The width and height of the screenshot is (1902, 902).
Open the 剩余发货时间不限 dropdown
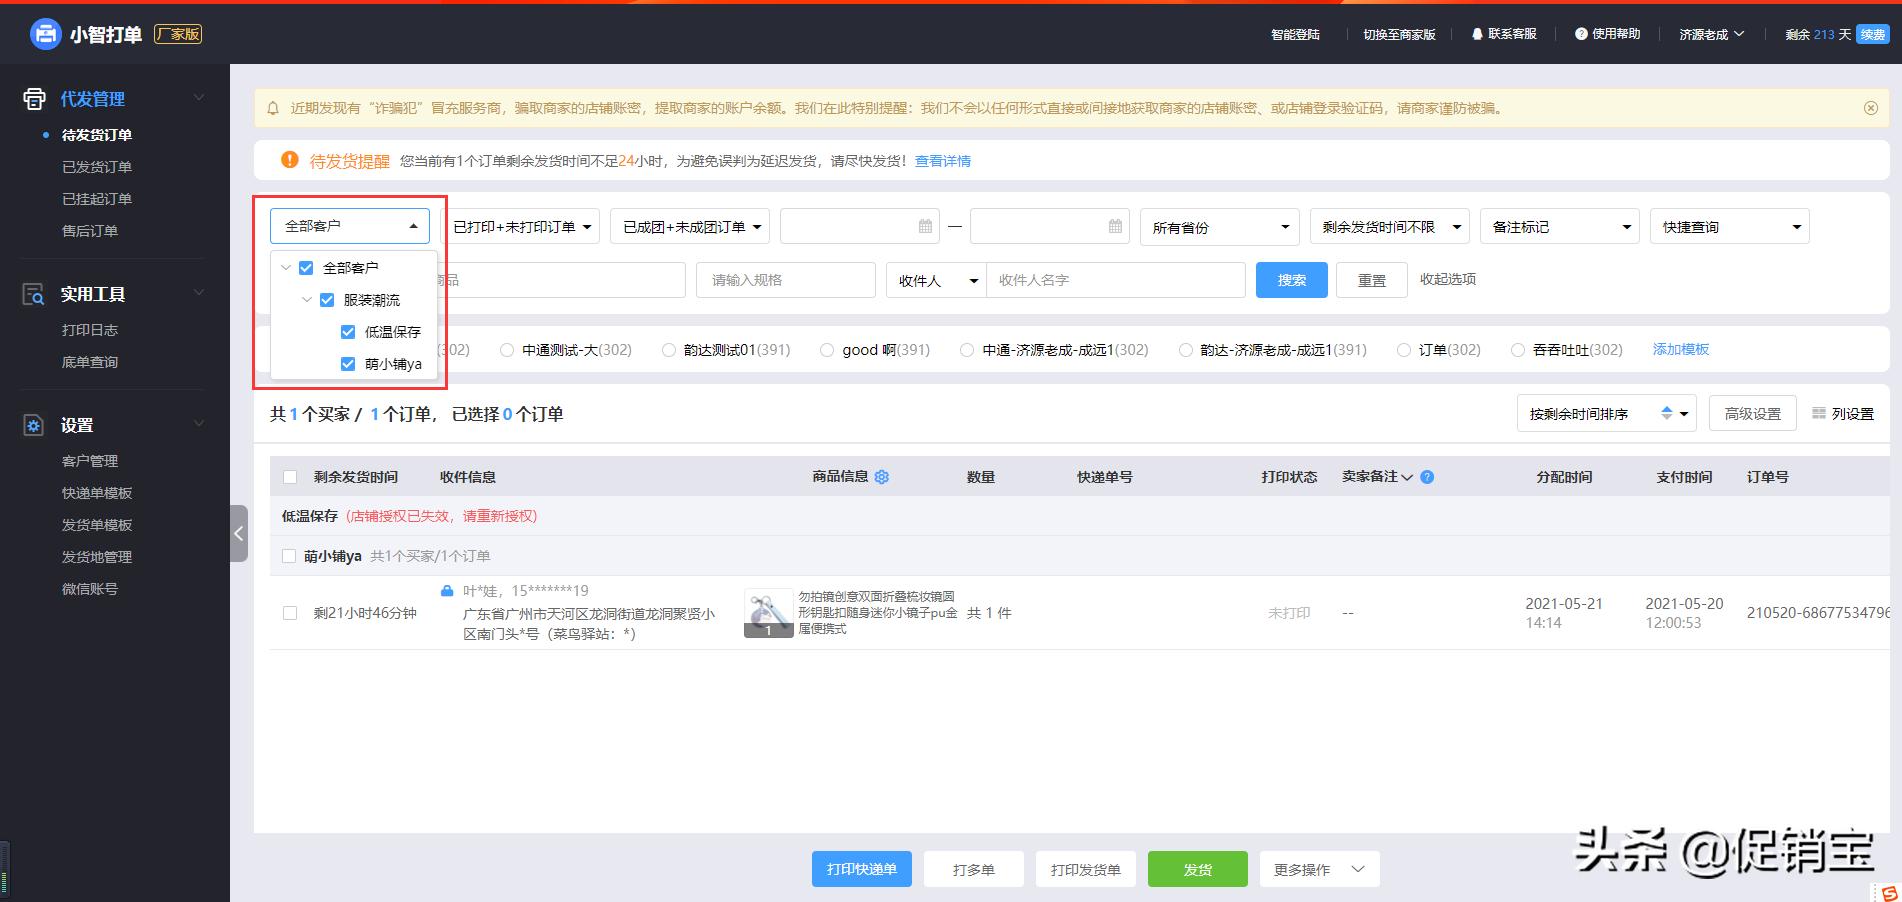[1388, 226]
